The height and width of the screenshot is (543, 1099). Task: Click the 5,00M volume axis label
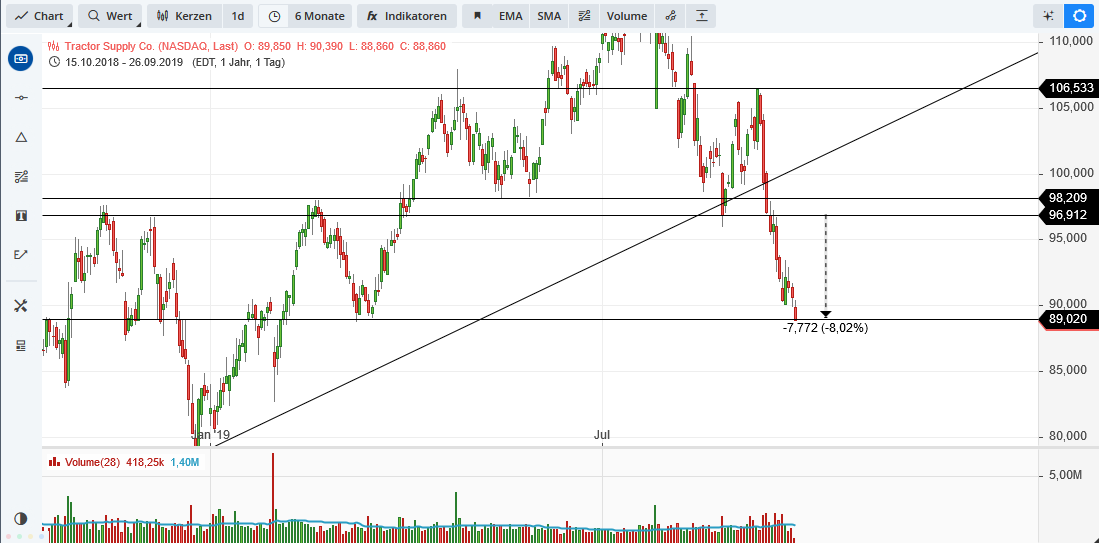tap(1067, 475)
